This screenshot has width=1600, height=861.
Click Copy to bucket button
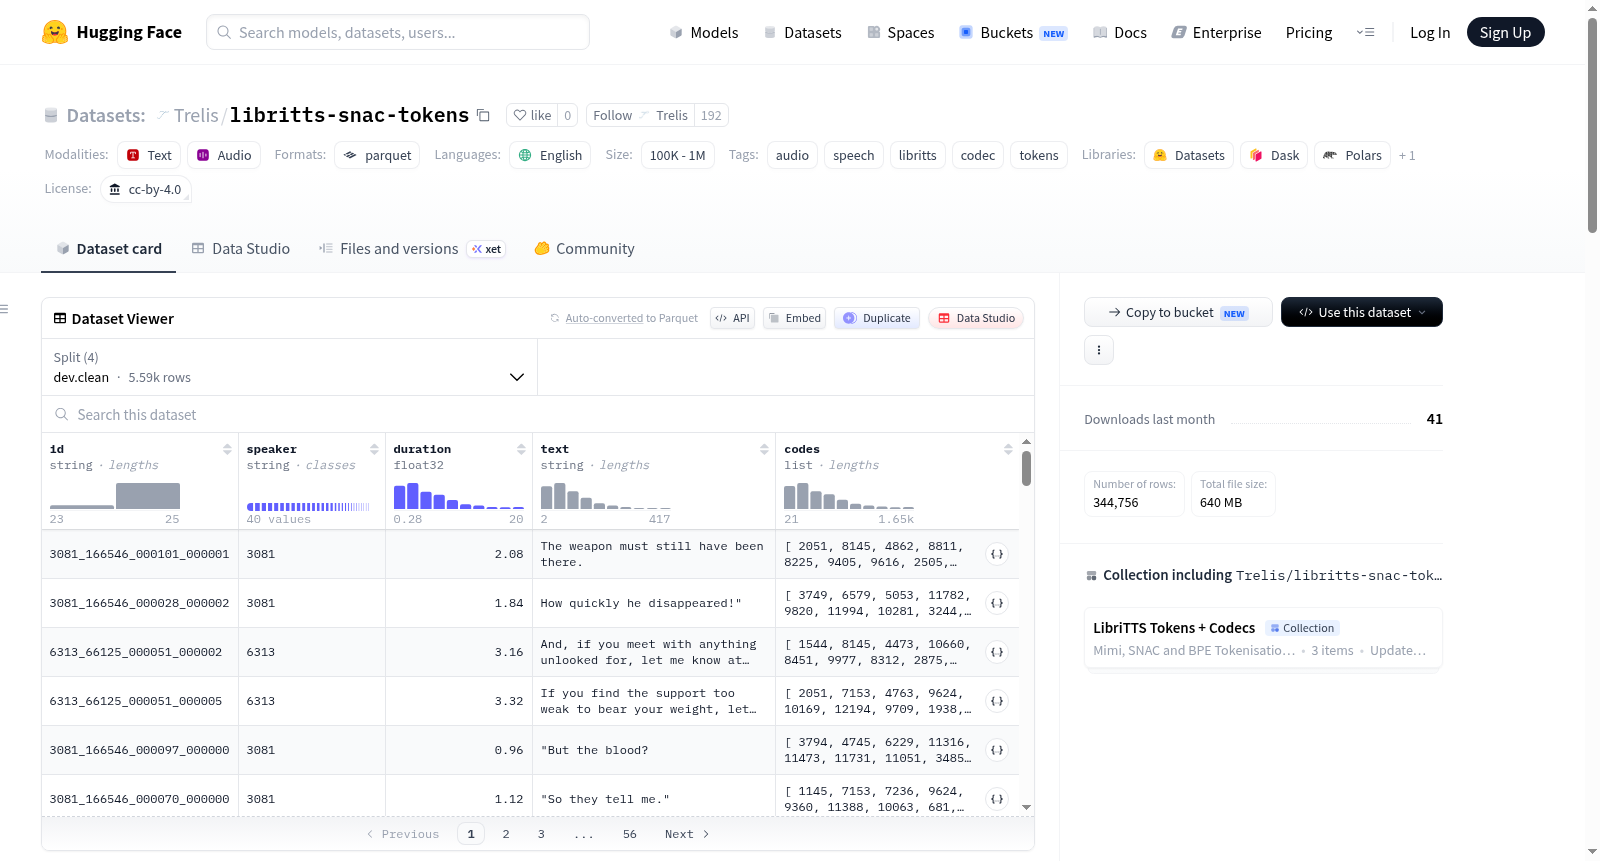coord(1178,312)
